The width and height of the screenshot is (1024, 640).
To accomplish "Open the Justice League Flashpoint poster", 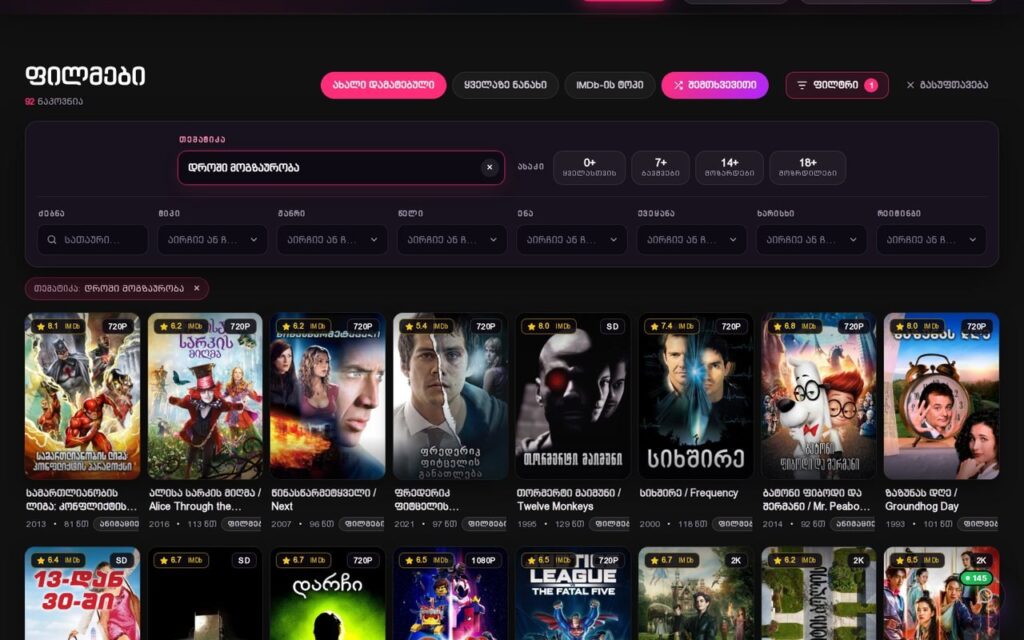I will coord(82,396).
